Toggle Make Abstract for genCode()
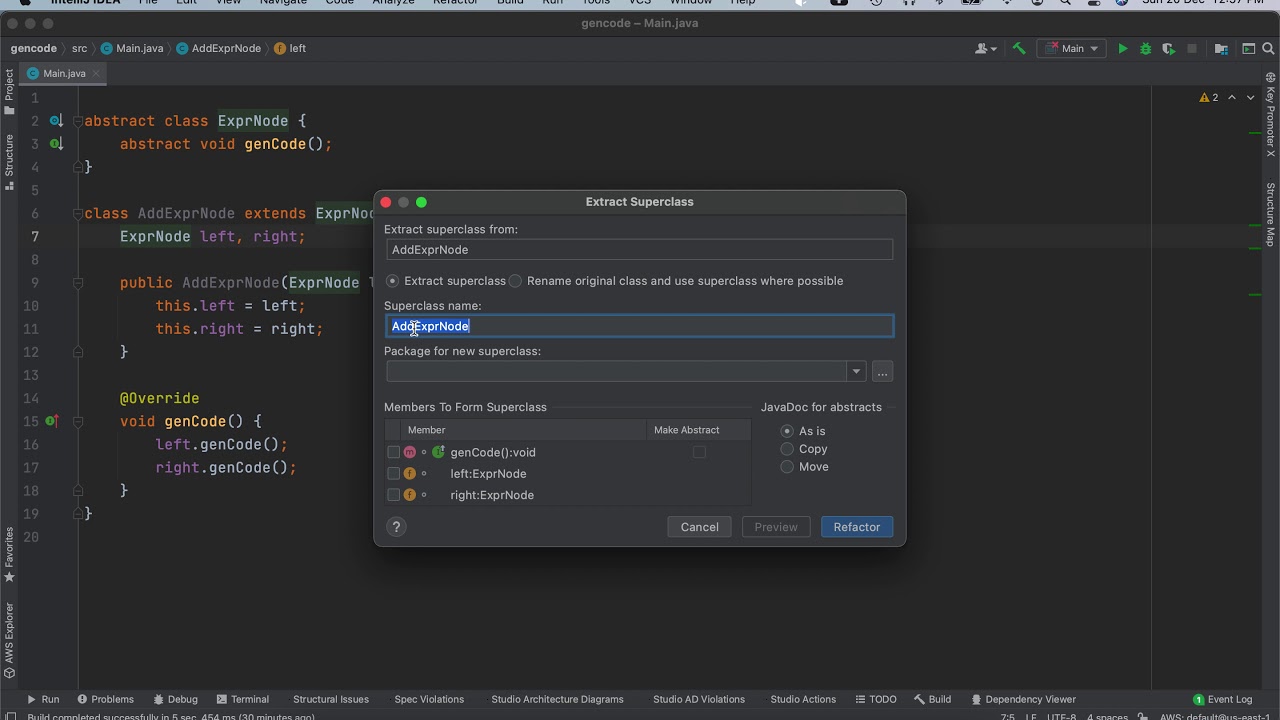 pos(699,452)
